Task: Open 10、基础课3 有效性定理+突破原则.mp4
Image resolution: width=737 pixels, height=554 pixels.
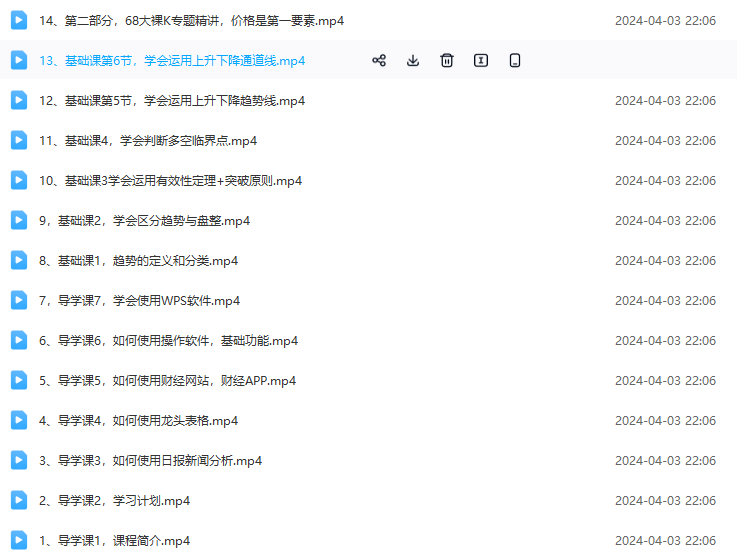Action: [170, 181]
